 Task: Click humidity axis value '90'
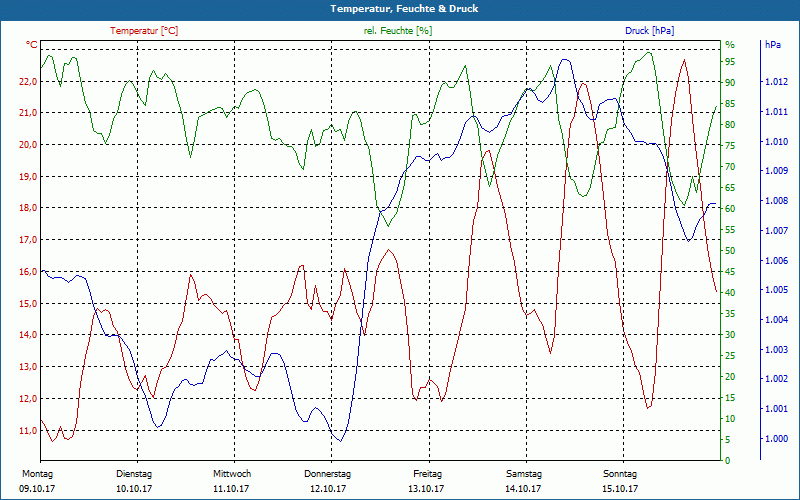[x=730, y=83]
